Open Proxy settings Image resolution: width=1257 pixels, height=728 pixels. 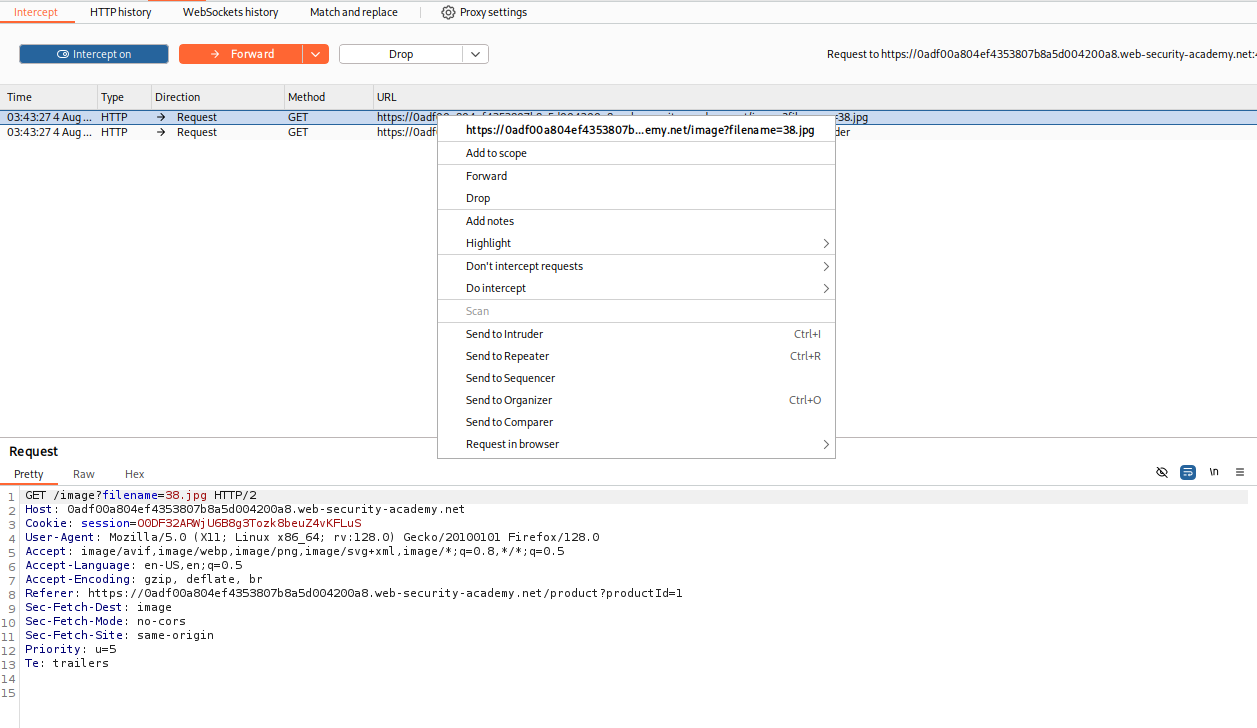[x=484, y=12]
